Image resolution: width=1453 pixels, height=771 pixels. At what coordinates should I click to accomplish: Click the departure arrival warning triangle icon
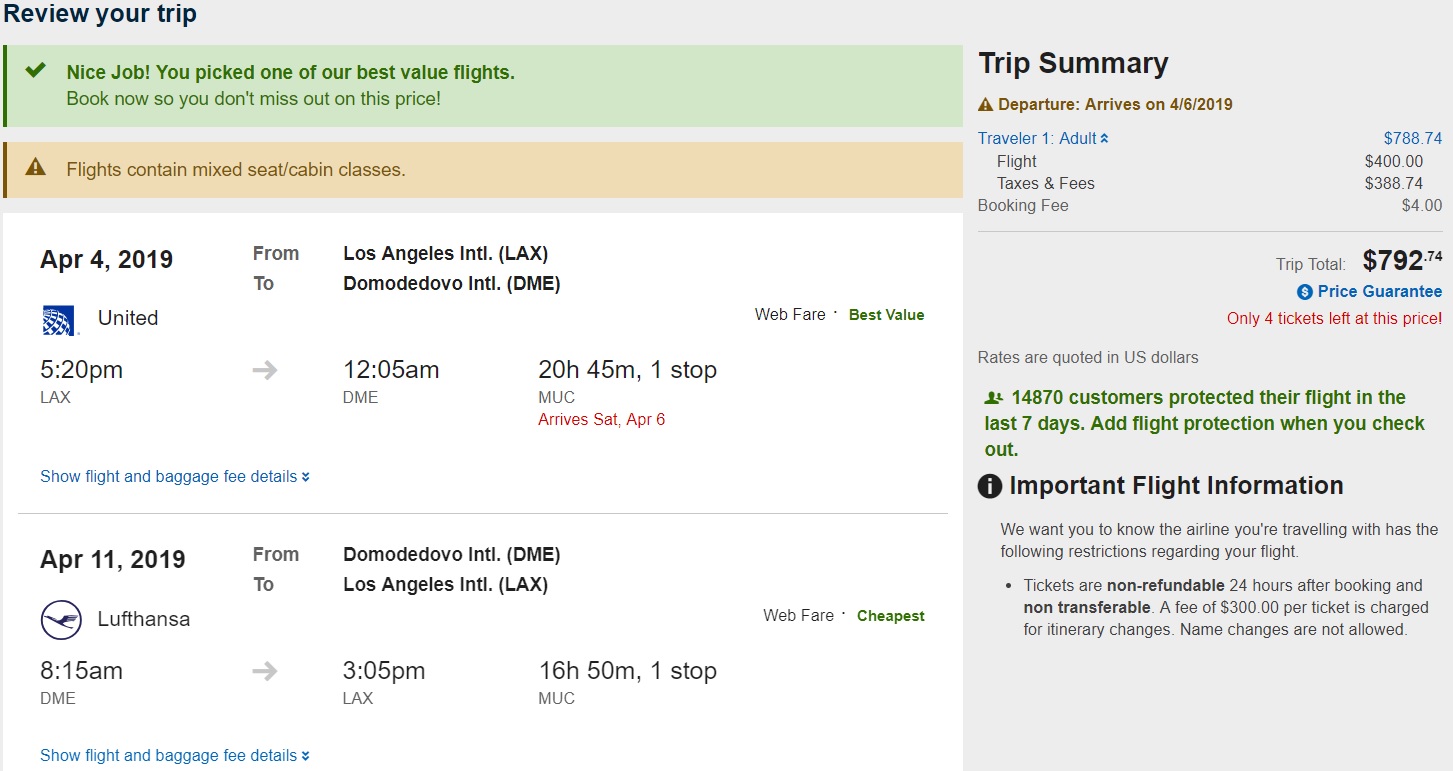pos(985,104)
